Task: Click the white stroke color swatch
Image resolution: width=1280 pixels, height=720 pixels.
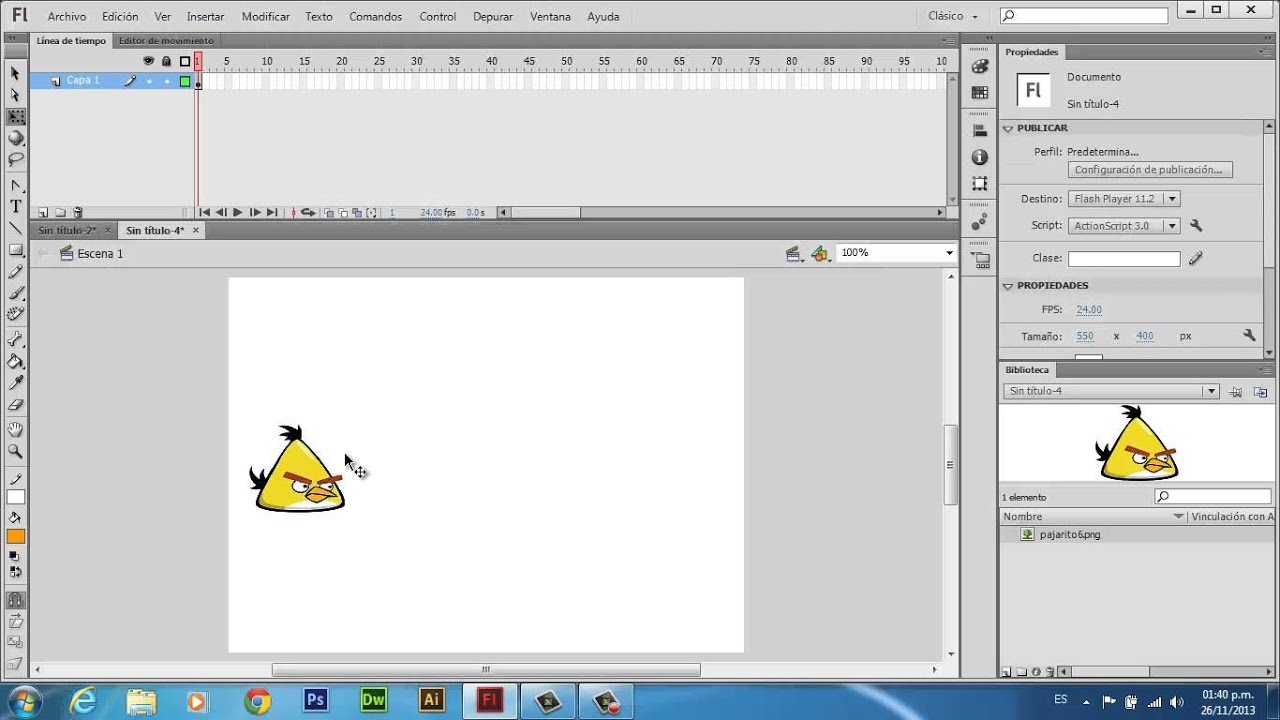Action: (16, 497)
